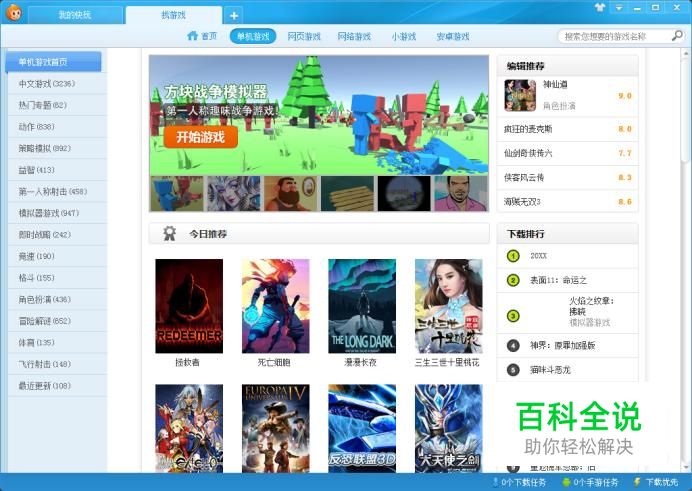Select the sniper scope banner thumbnail
Screen dimensions: 692x491
point(404,194)
